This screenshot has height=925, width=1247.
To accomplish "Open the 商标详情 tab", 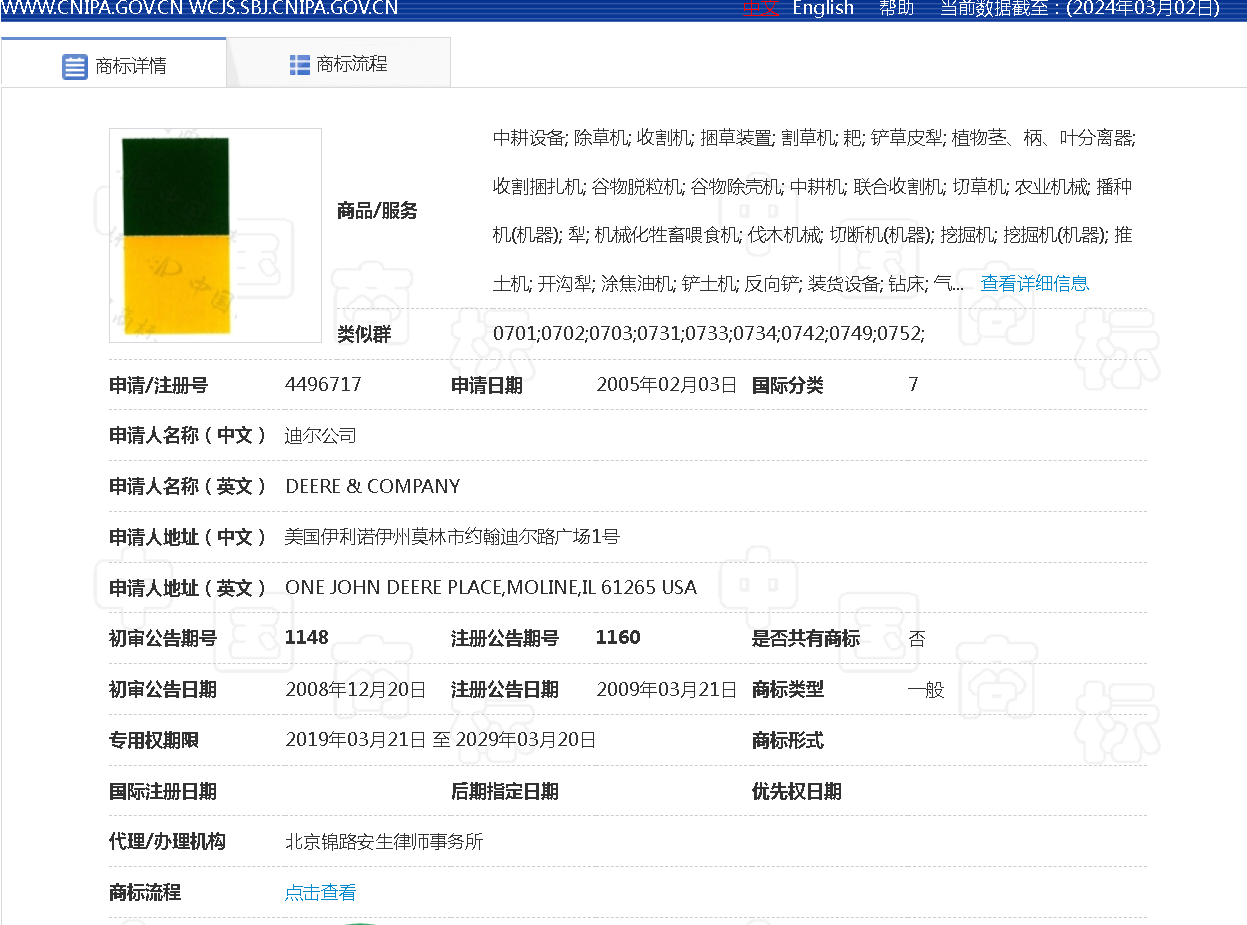I will tap(114, 65).
